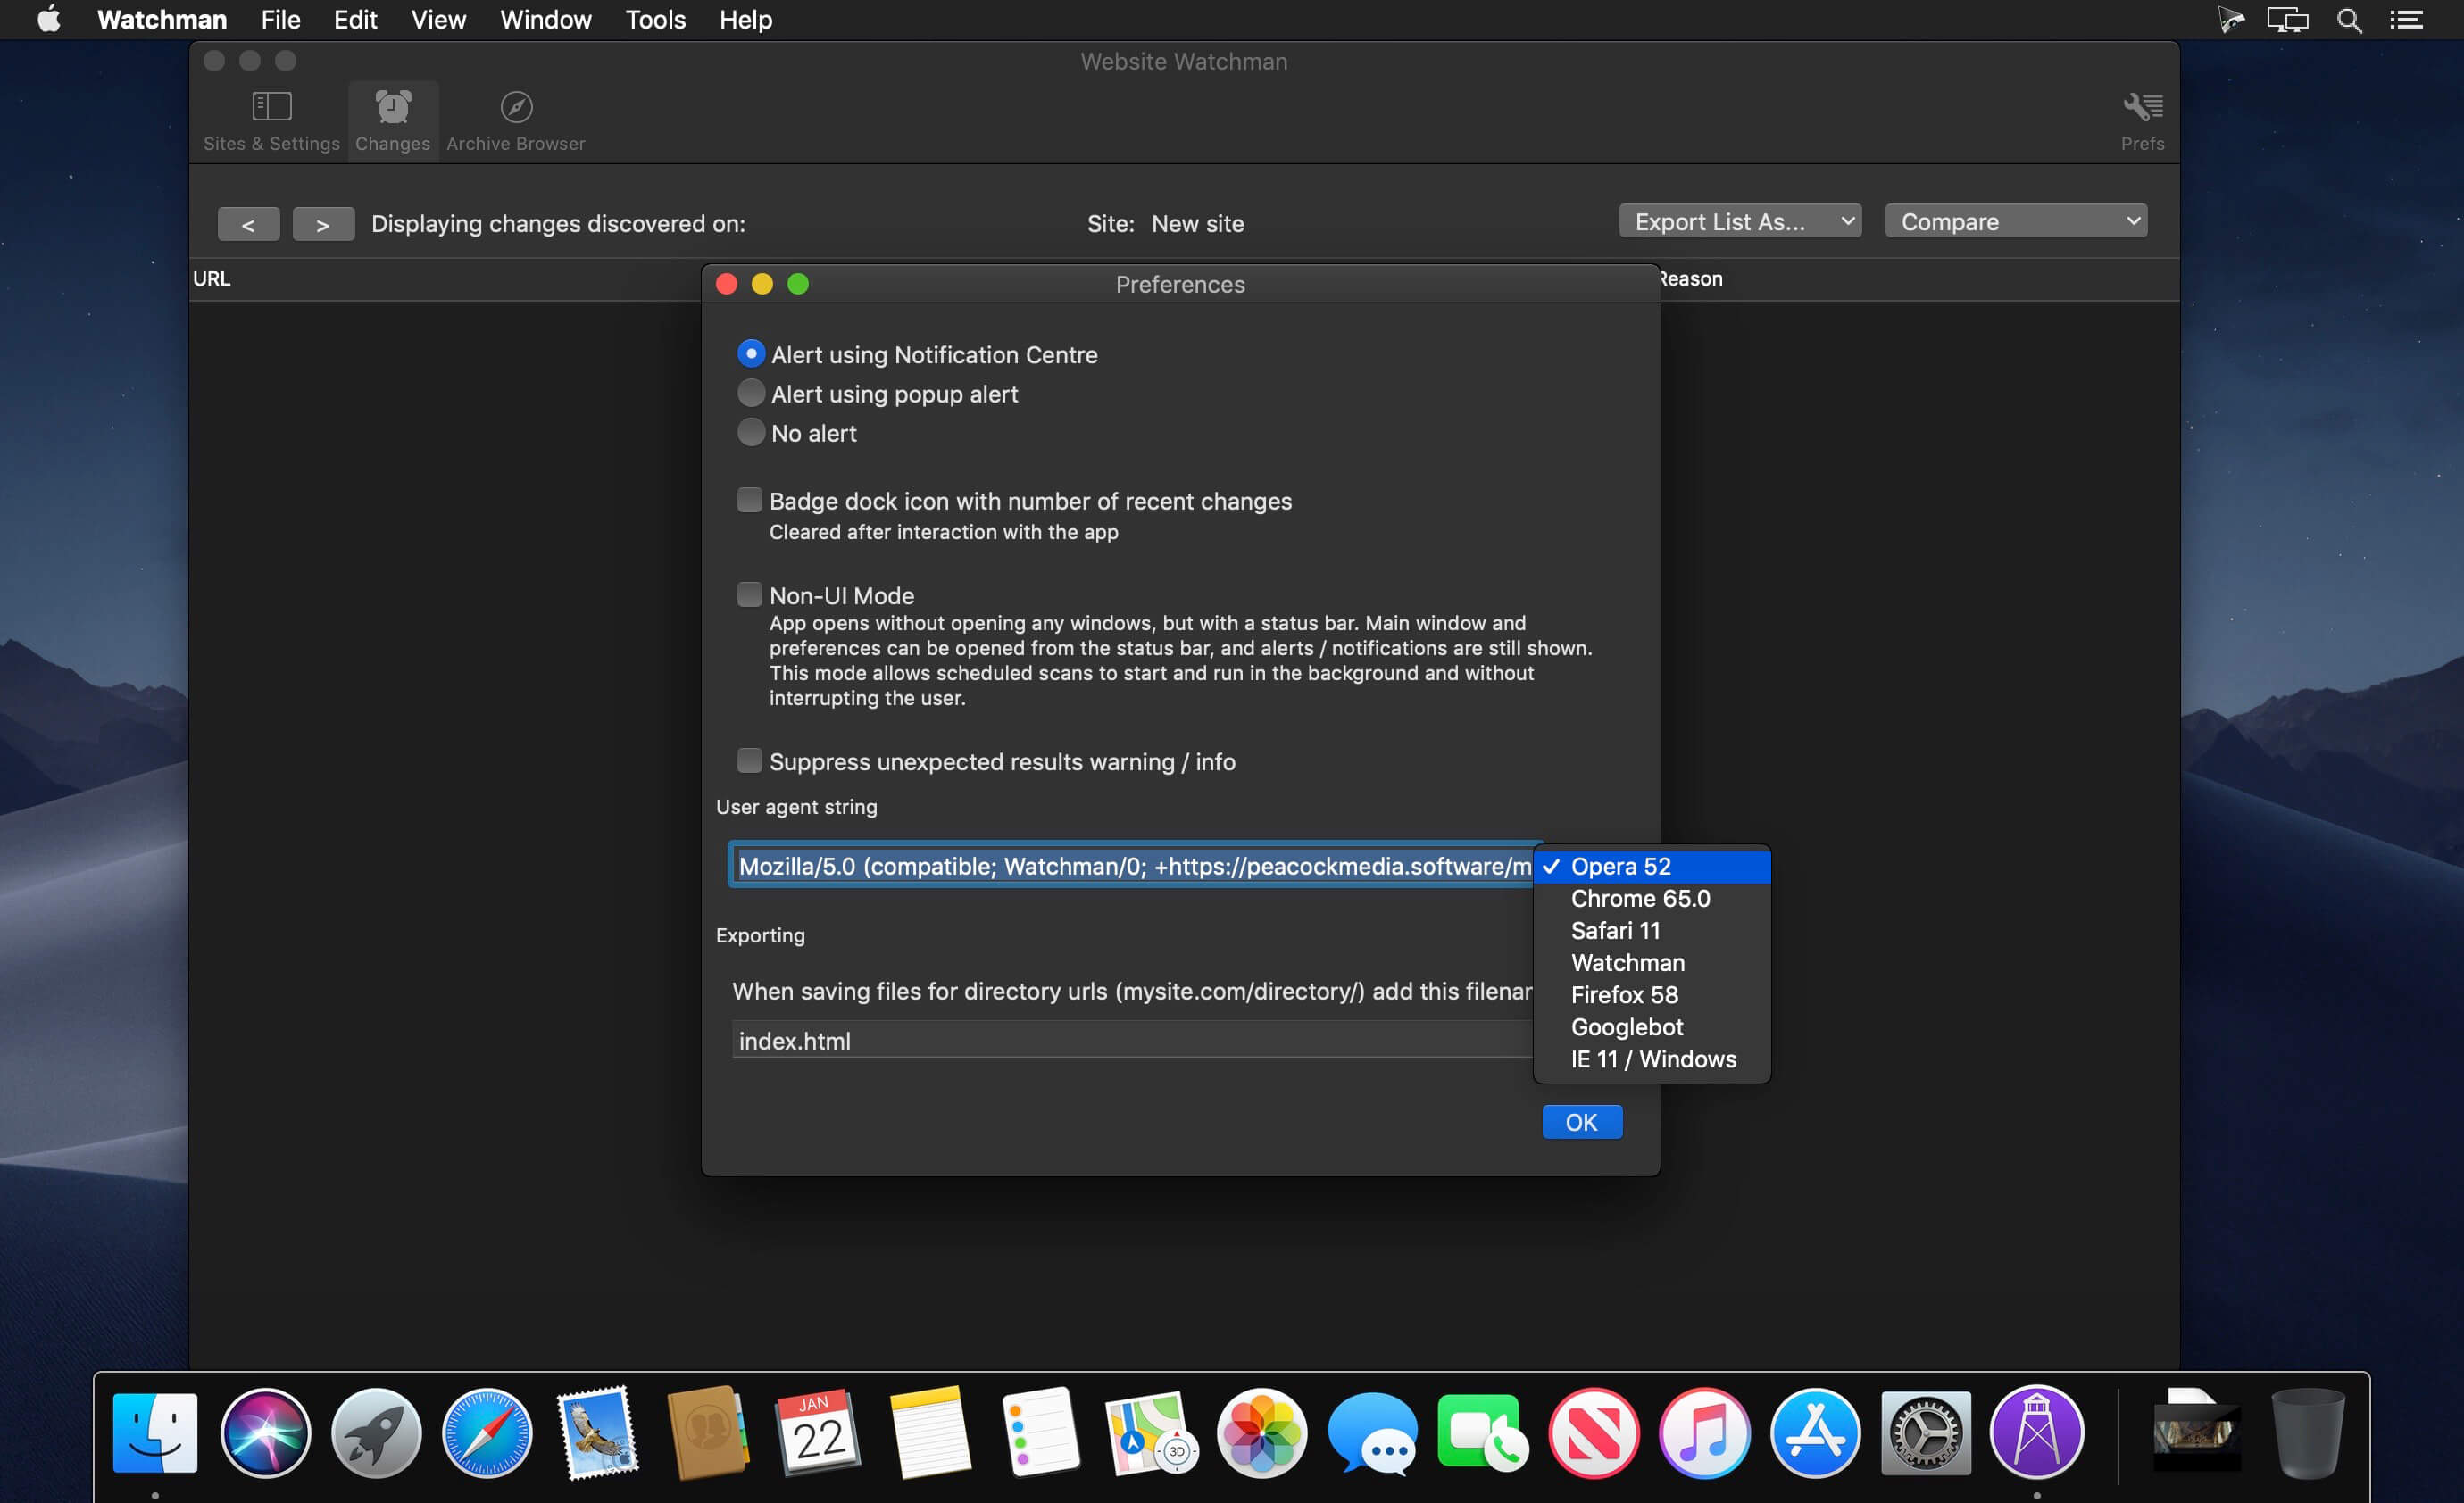Expand the Export List As dropdown
The width and height of the screenshot is (2464, 1503).
[1739, 221]
